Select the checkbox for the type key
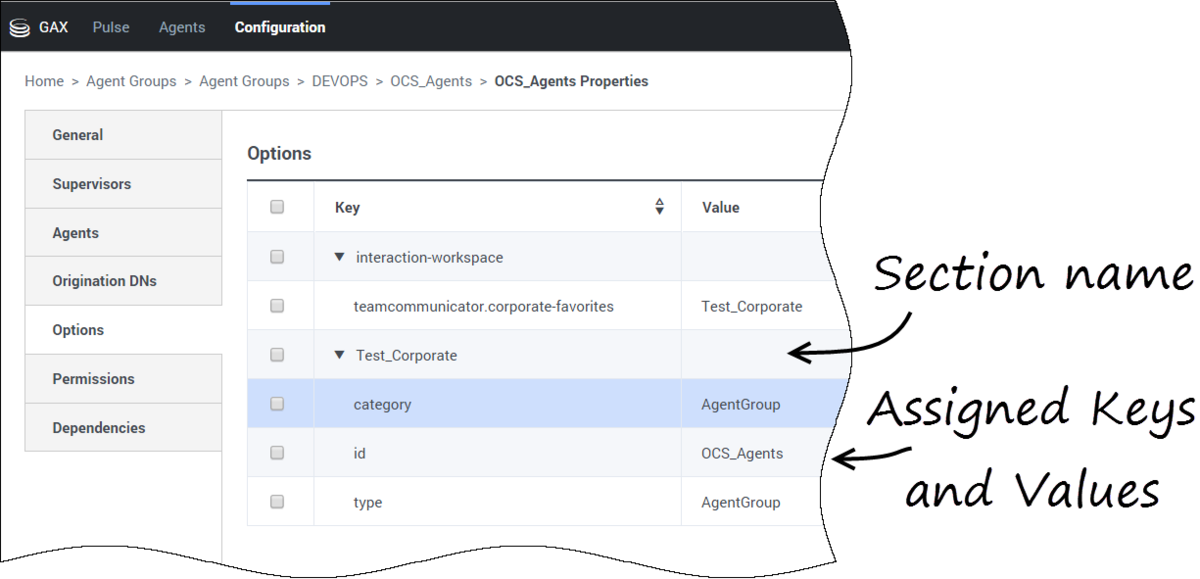Image resolution: width=1200 pixels, height=579 pixels. tap(277, 502)
